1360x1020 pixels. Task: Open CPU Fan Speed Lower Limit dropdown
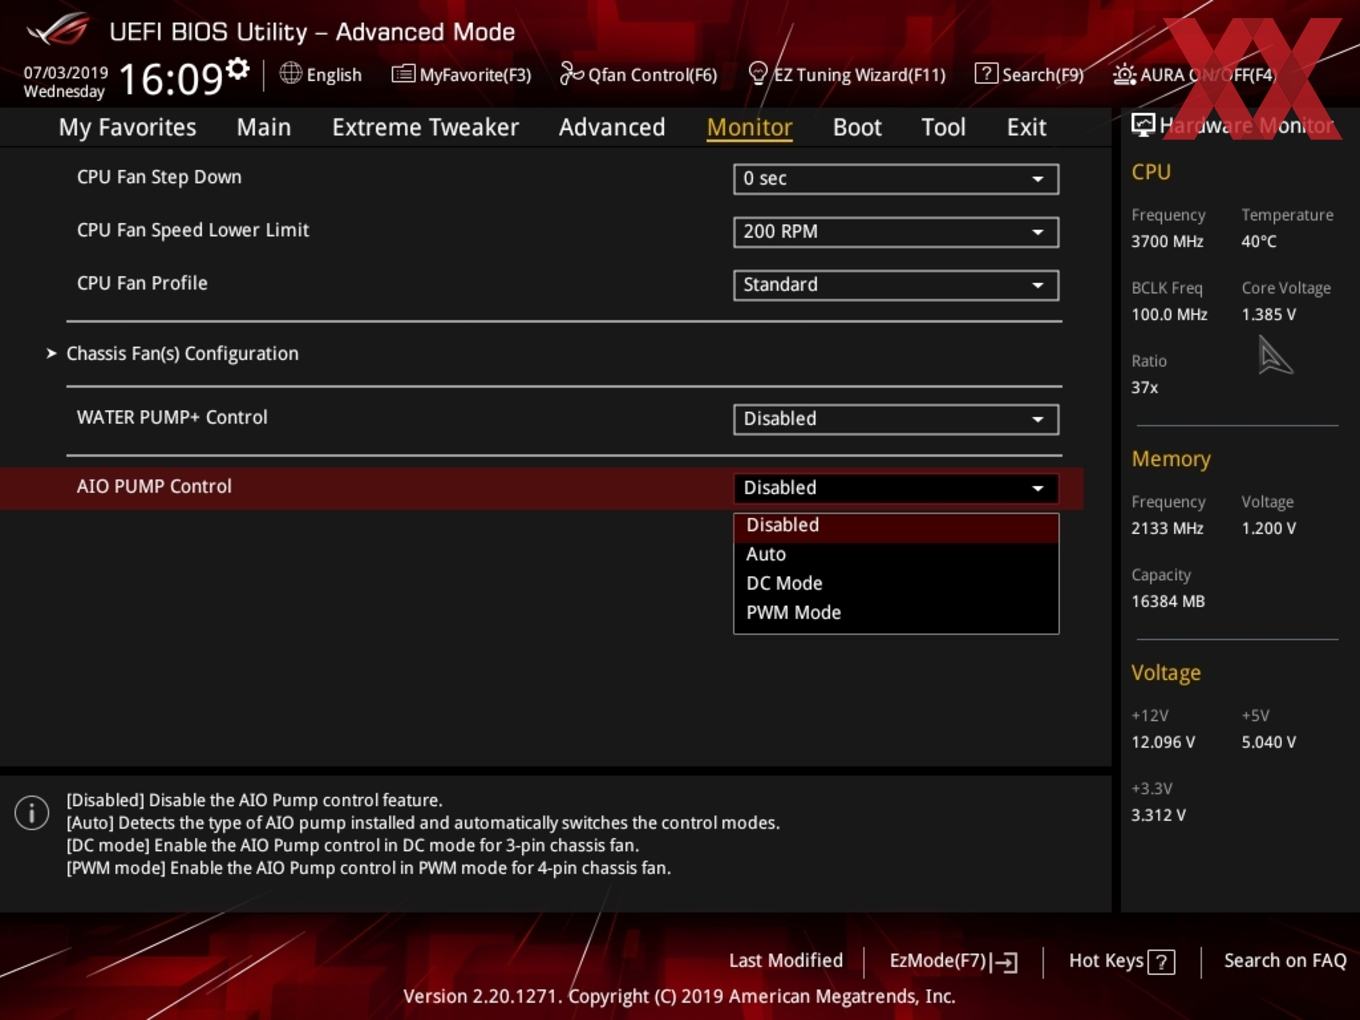click(896, 232)
